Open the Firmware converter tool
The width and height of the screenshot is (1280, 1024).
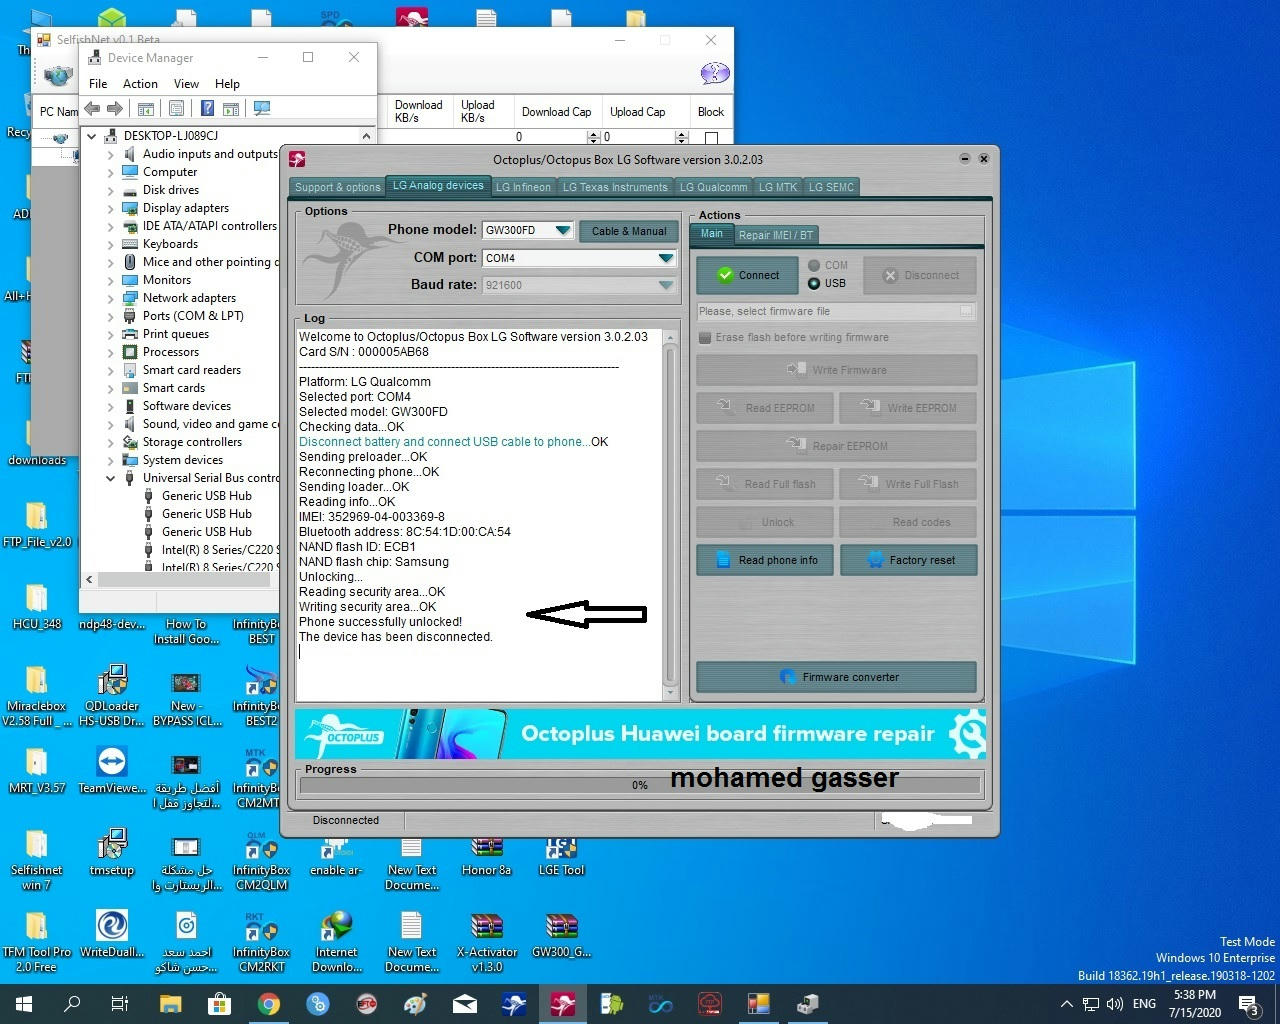(x=836, y=677)
